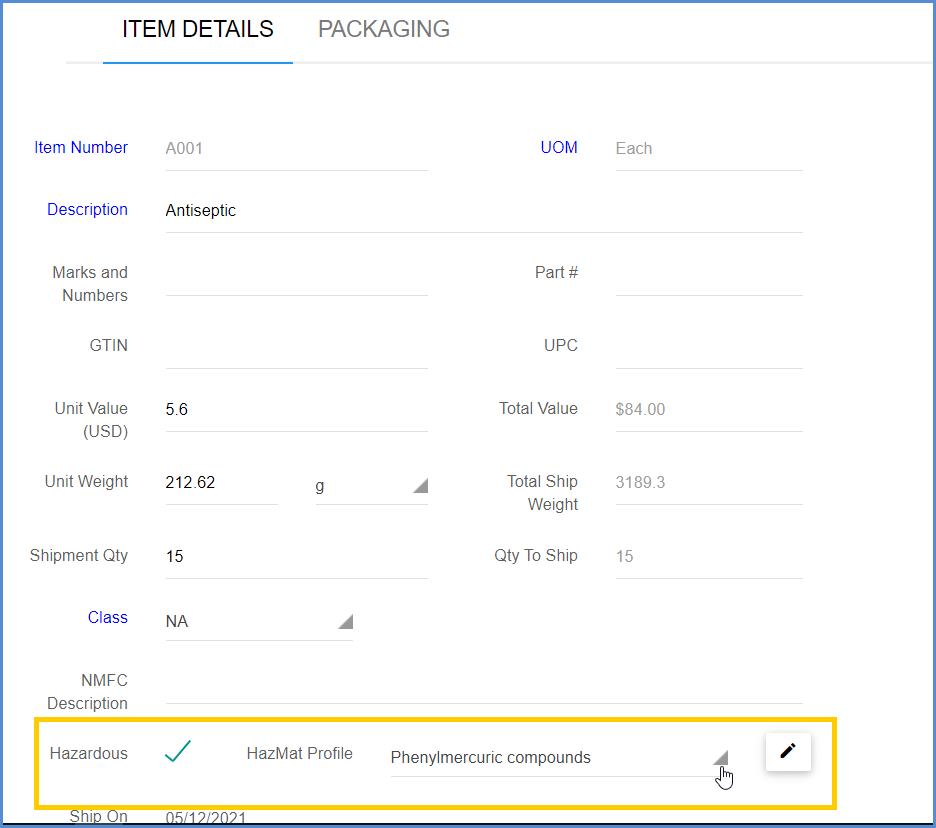The width and height of the screenshot is (936, 828).
Task: Select the Unit Weight field with 212.62
Action: (221, 482)
